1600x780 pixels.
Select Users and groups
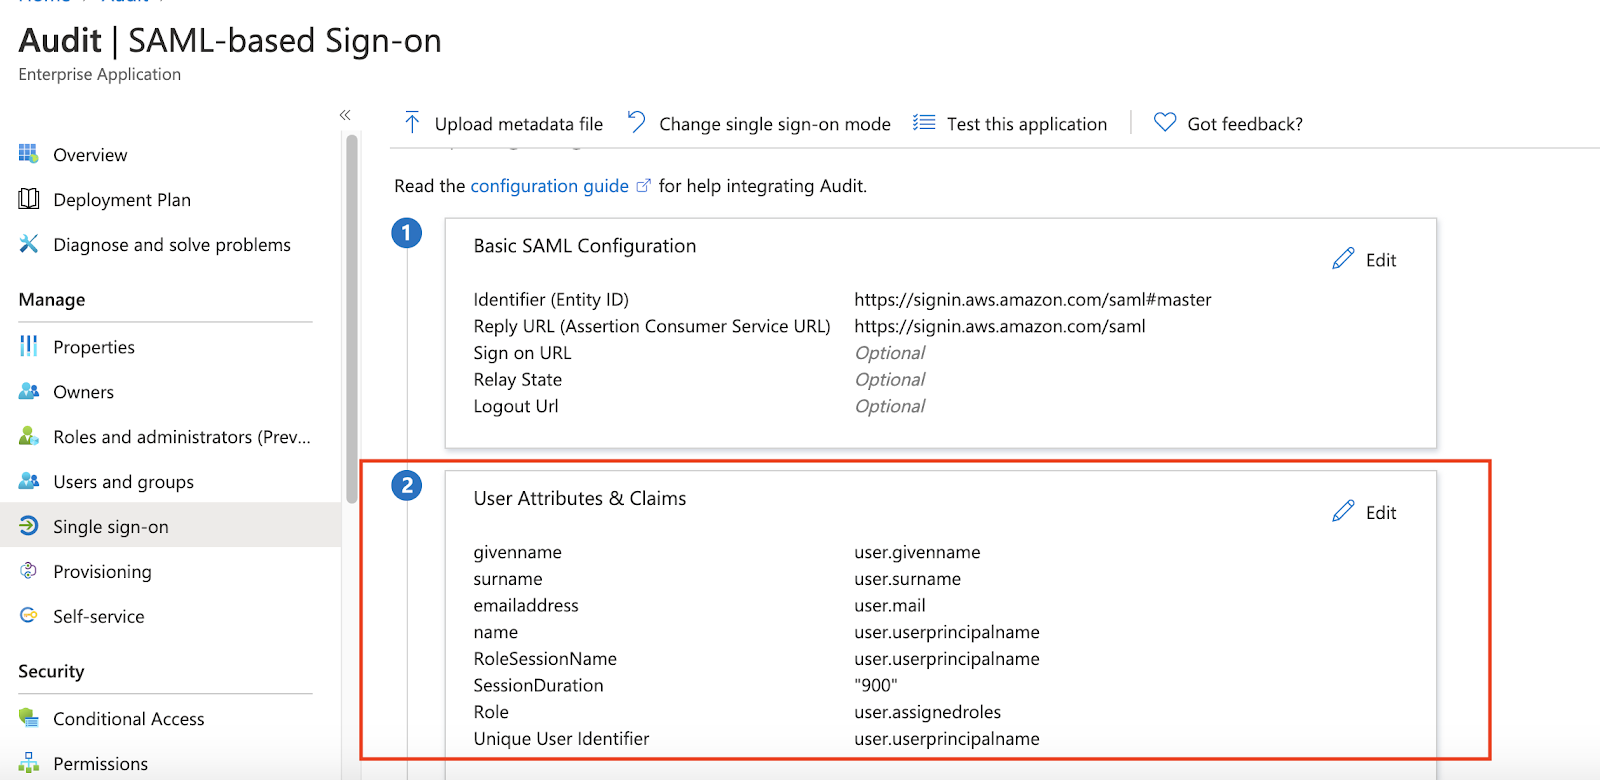click(124, 482)
